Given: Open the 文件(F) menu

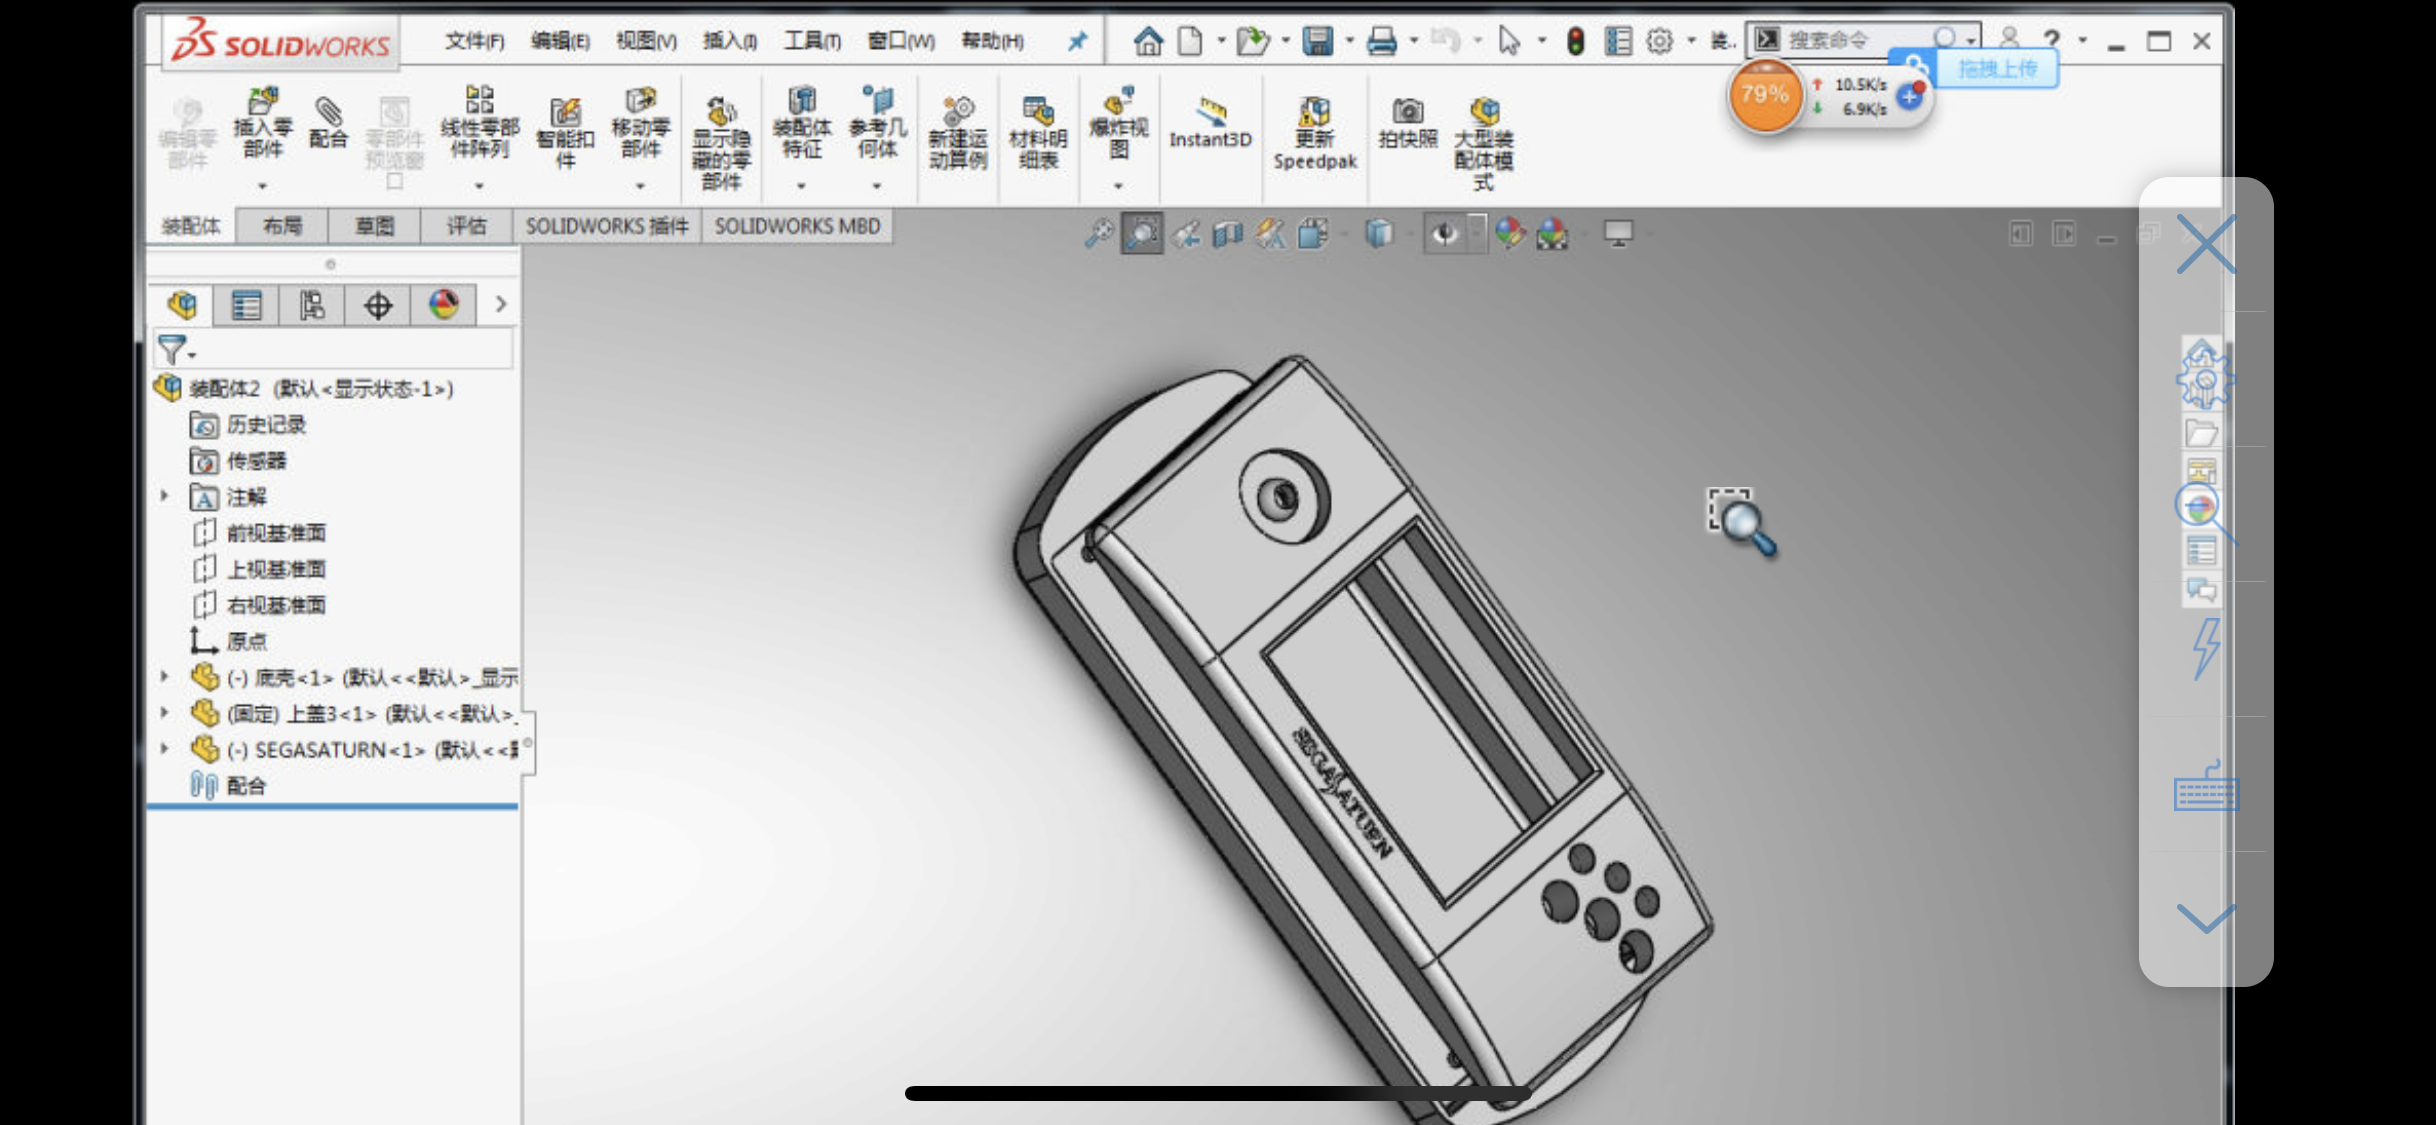Looking at the screenshot, I should pyautogui.click(x=474, y=41).
